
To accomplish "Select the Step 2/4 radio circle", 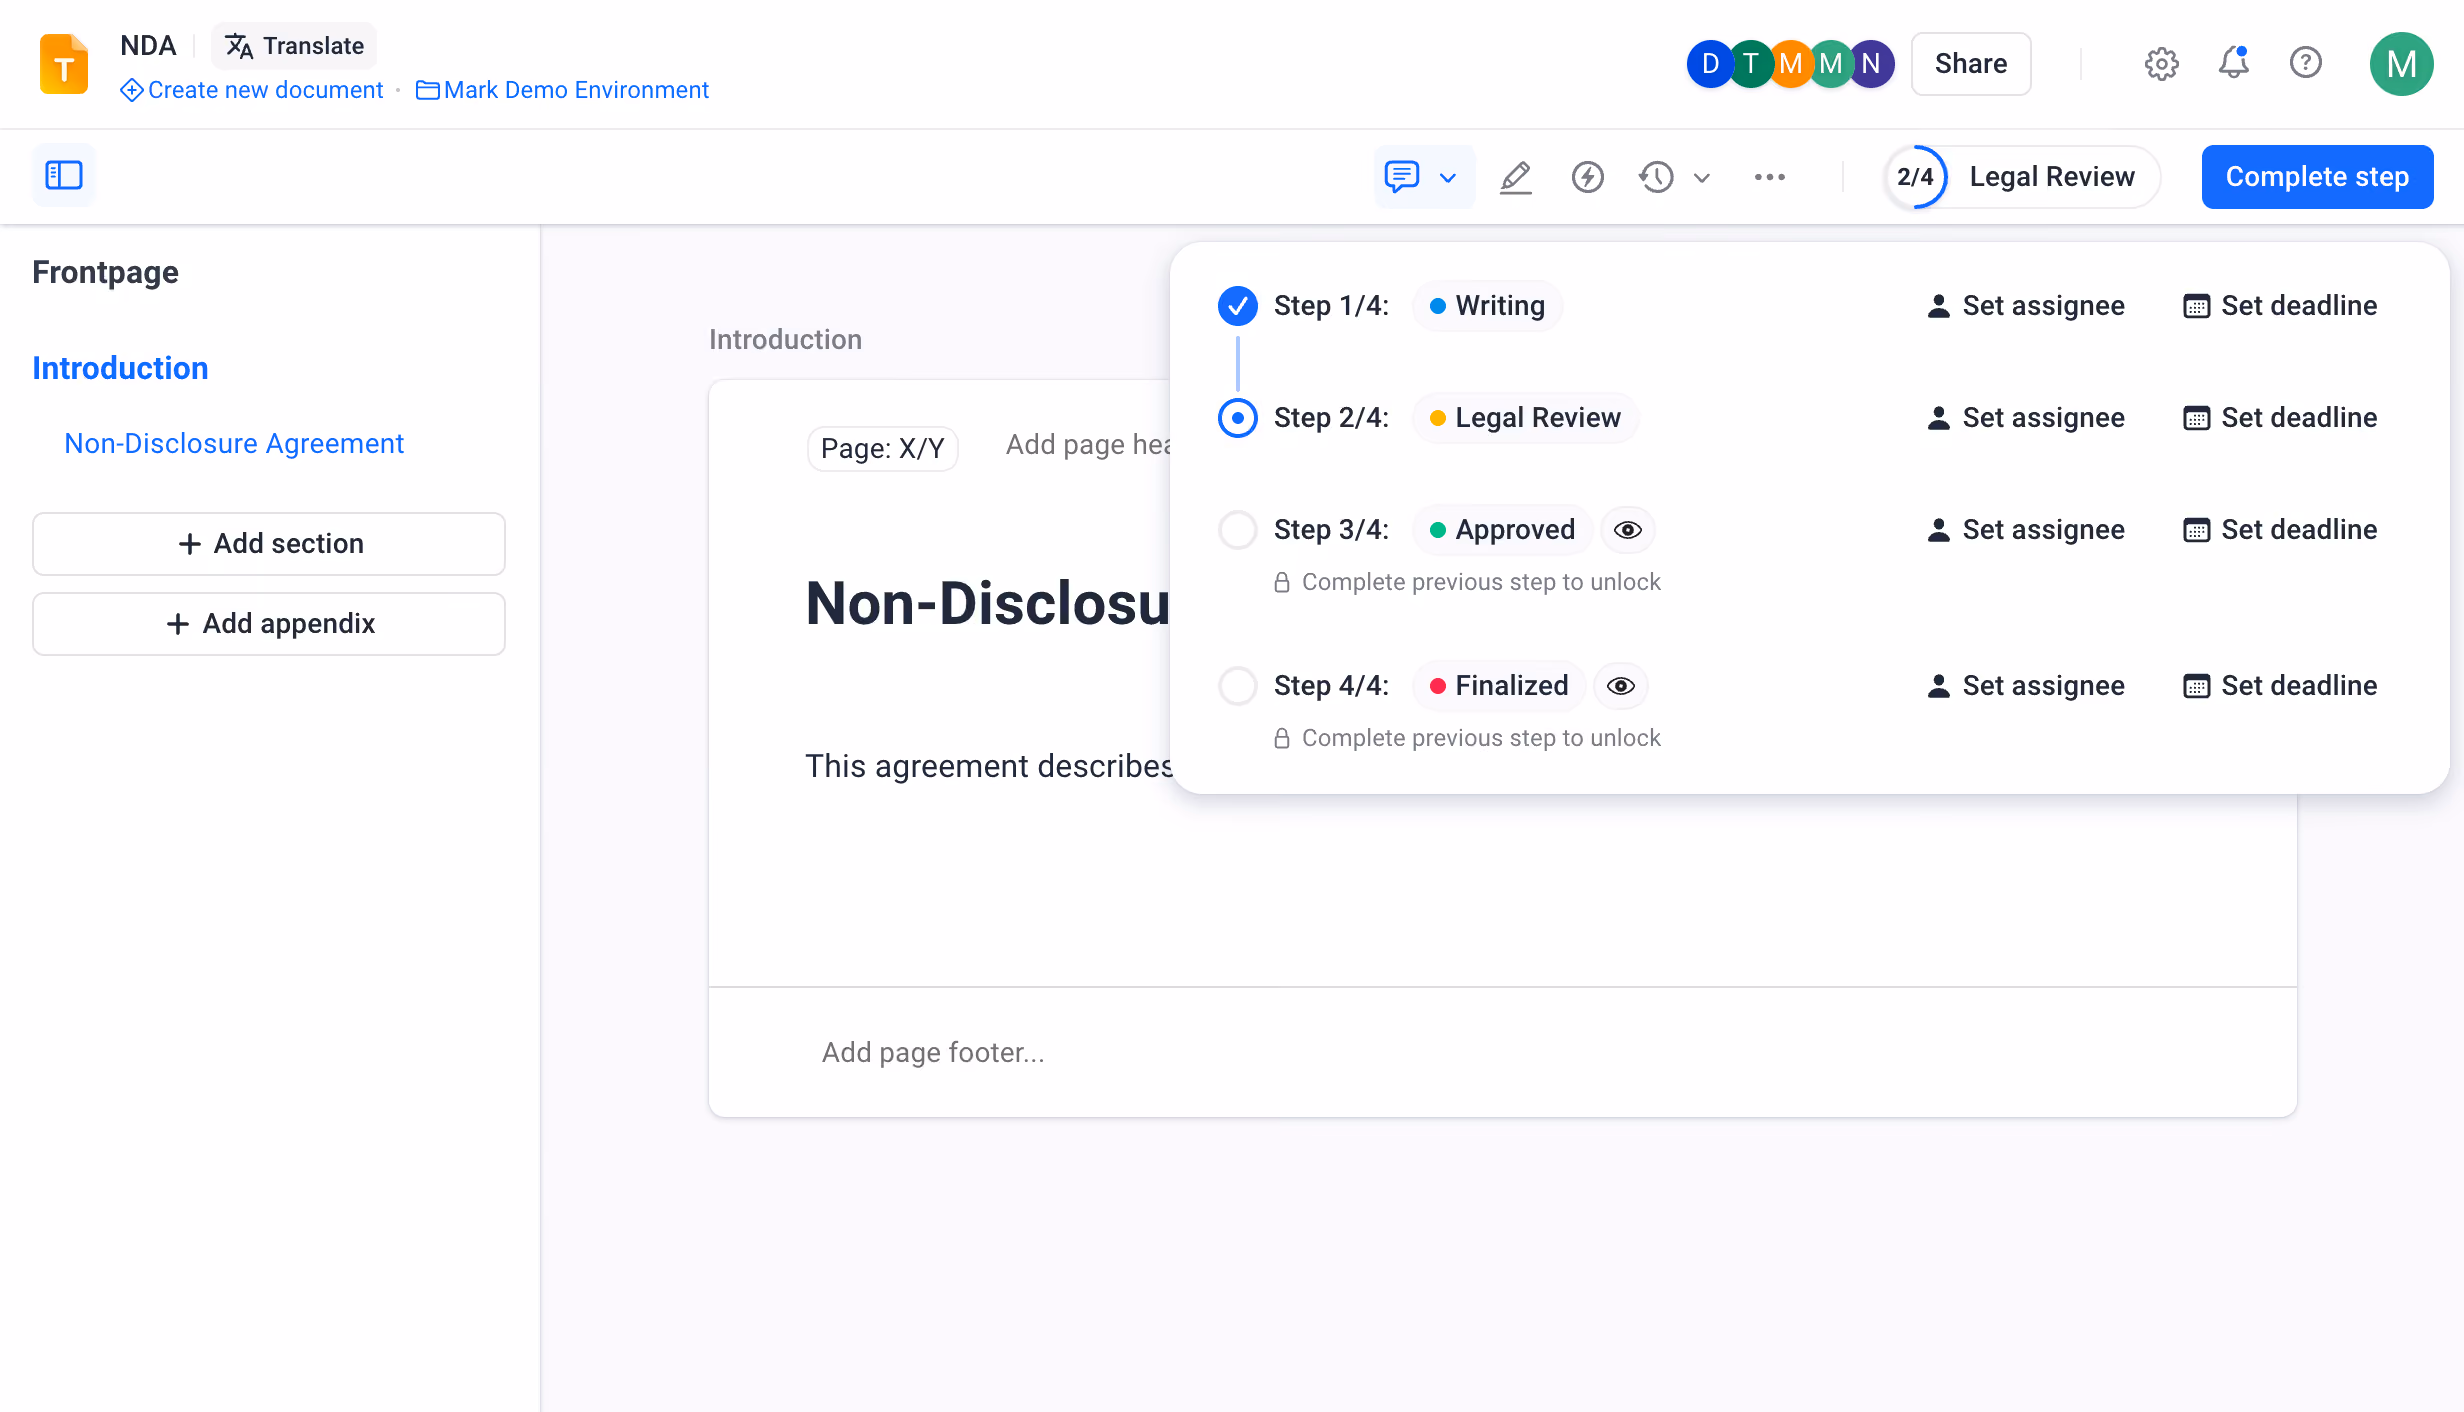I will (x=1238, y=418).
